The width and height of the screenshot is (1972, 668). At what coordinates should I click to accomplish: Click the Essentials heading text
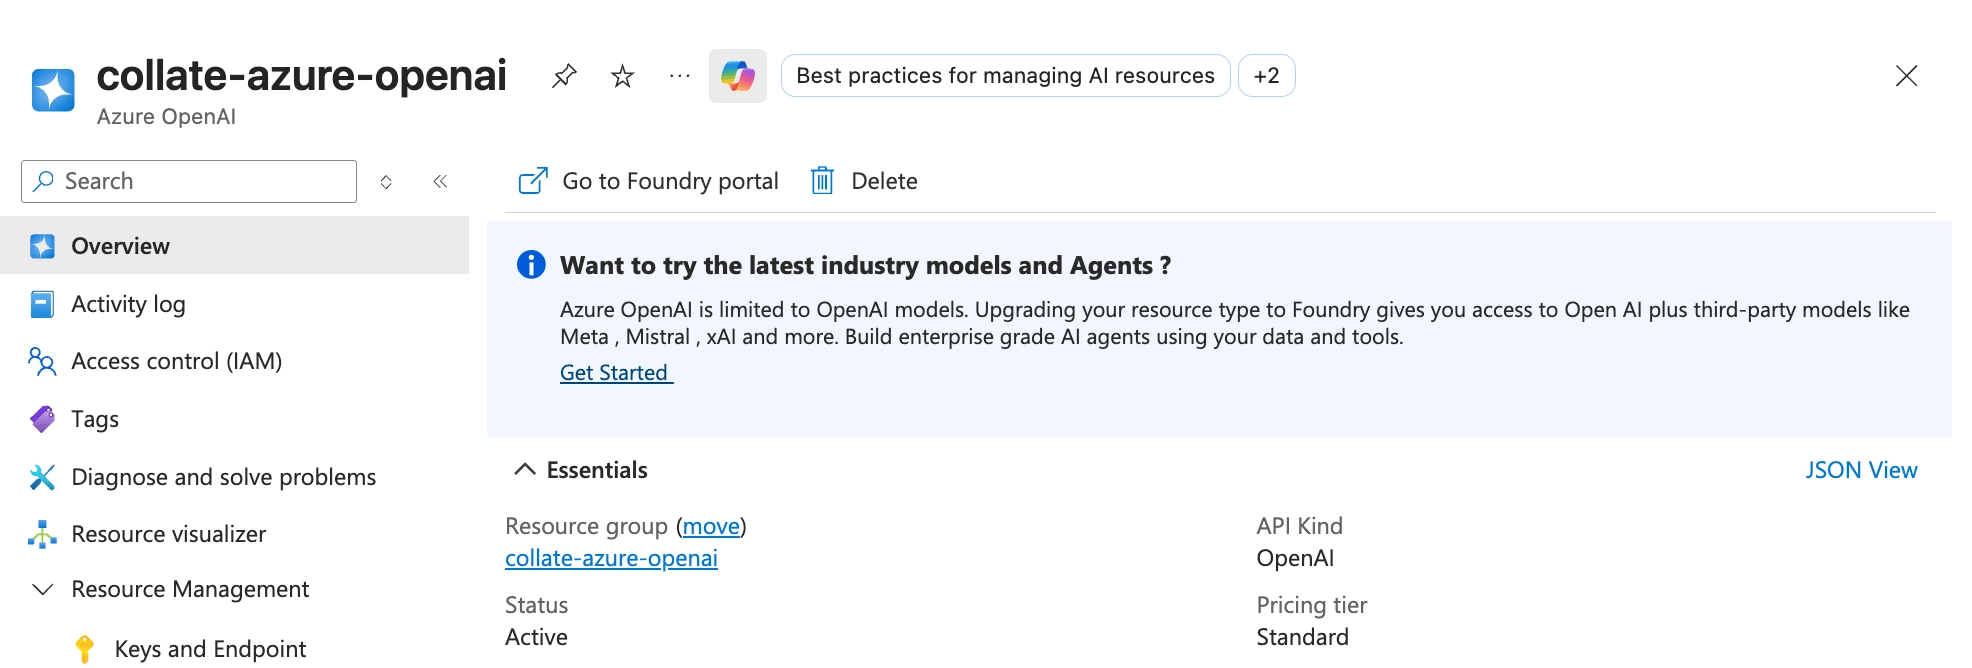597,470
